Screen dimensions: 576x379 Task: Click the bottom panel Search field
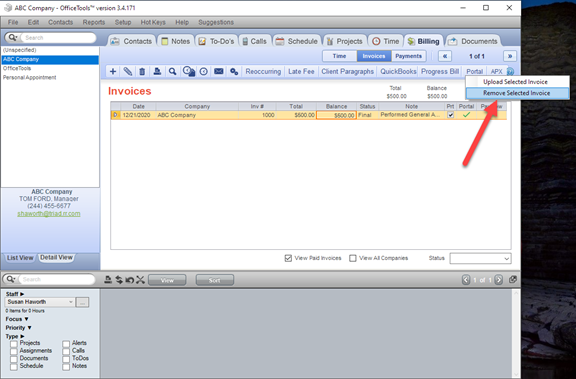point(57,279)
